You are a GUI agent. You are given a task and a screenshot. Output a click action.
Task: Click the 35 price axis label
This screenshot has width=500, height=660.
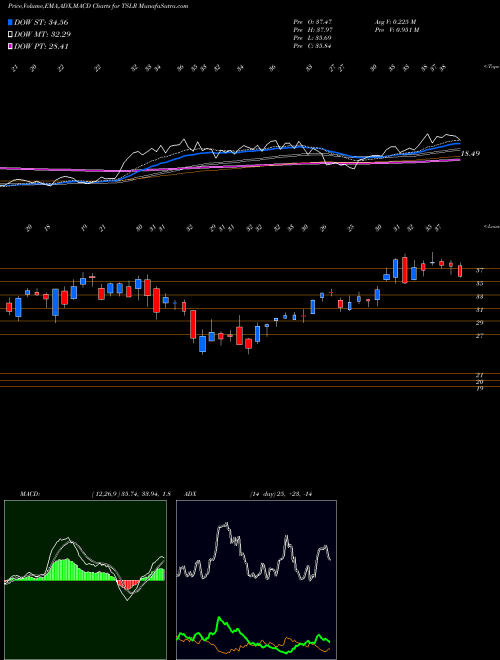(479, 284)
